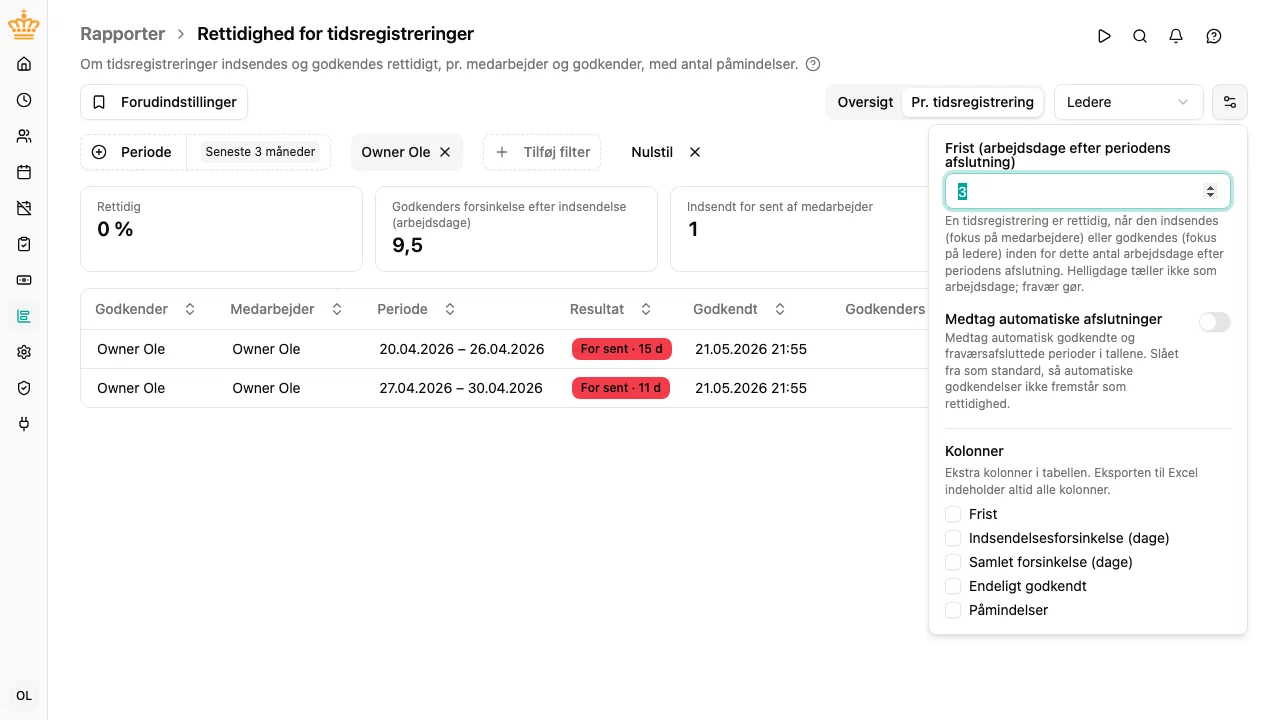Open the crossed-out calendar absence icon
This screenshot has width=1280, height=720.
click(x=24, y=208)
